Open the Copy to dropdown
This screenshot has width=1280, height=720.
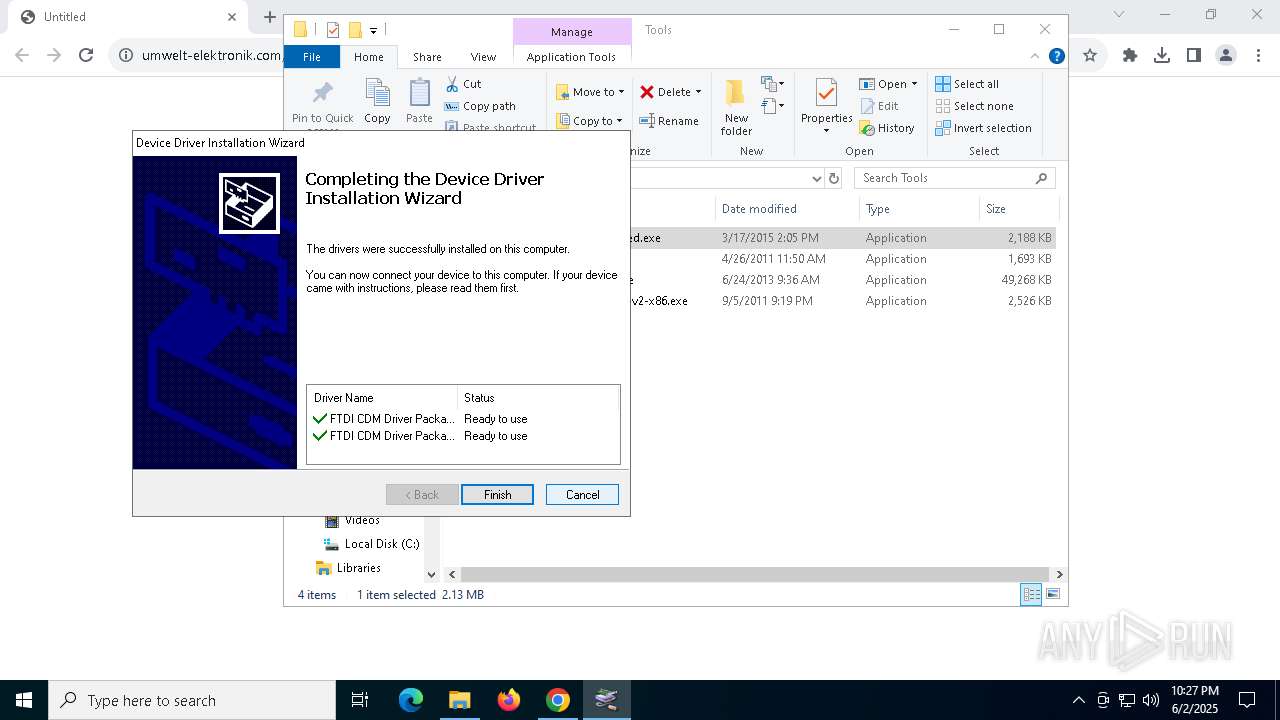(588, 121)
